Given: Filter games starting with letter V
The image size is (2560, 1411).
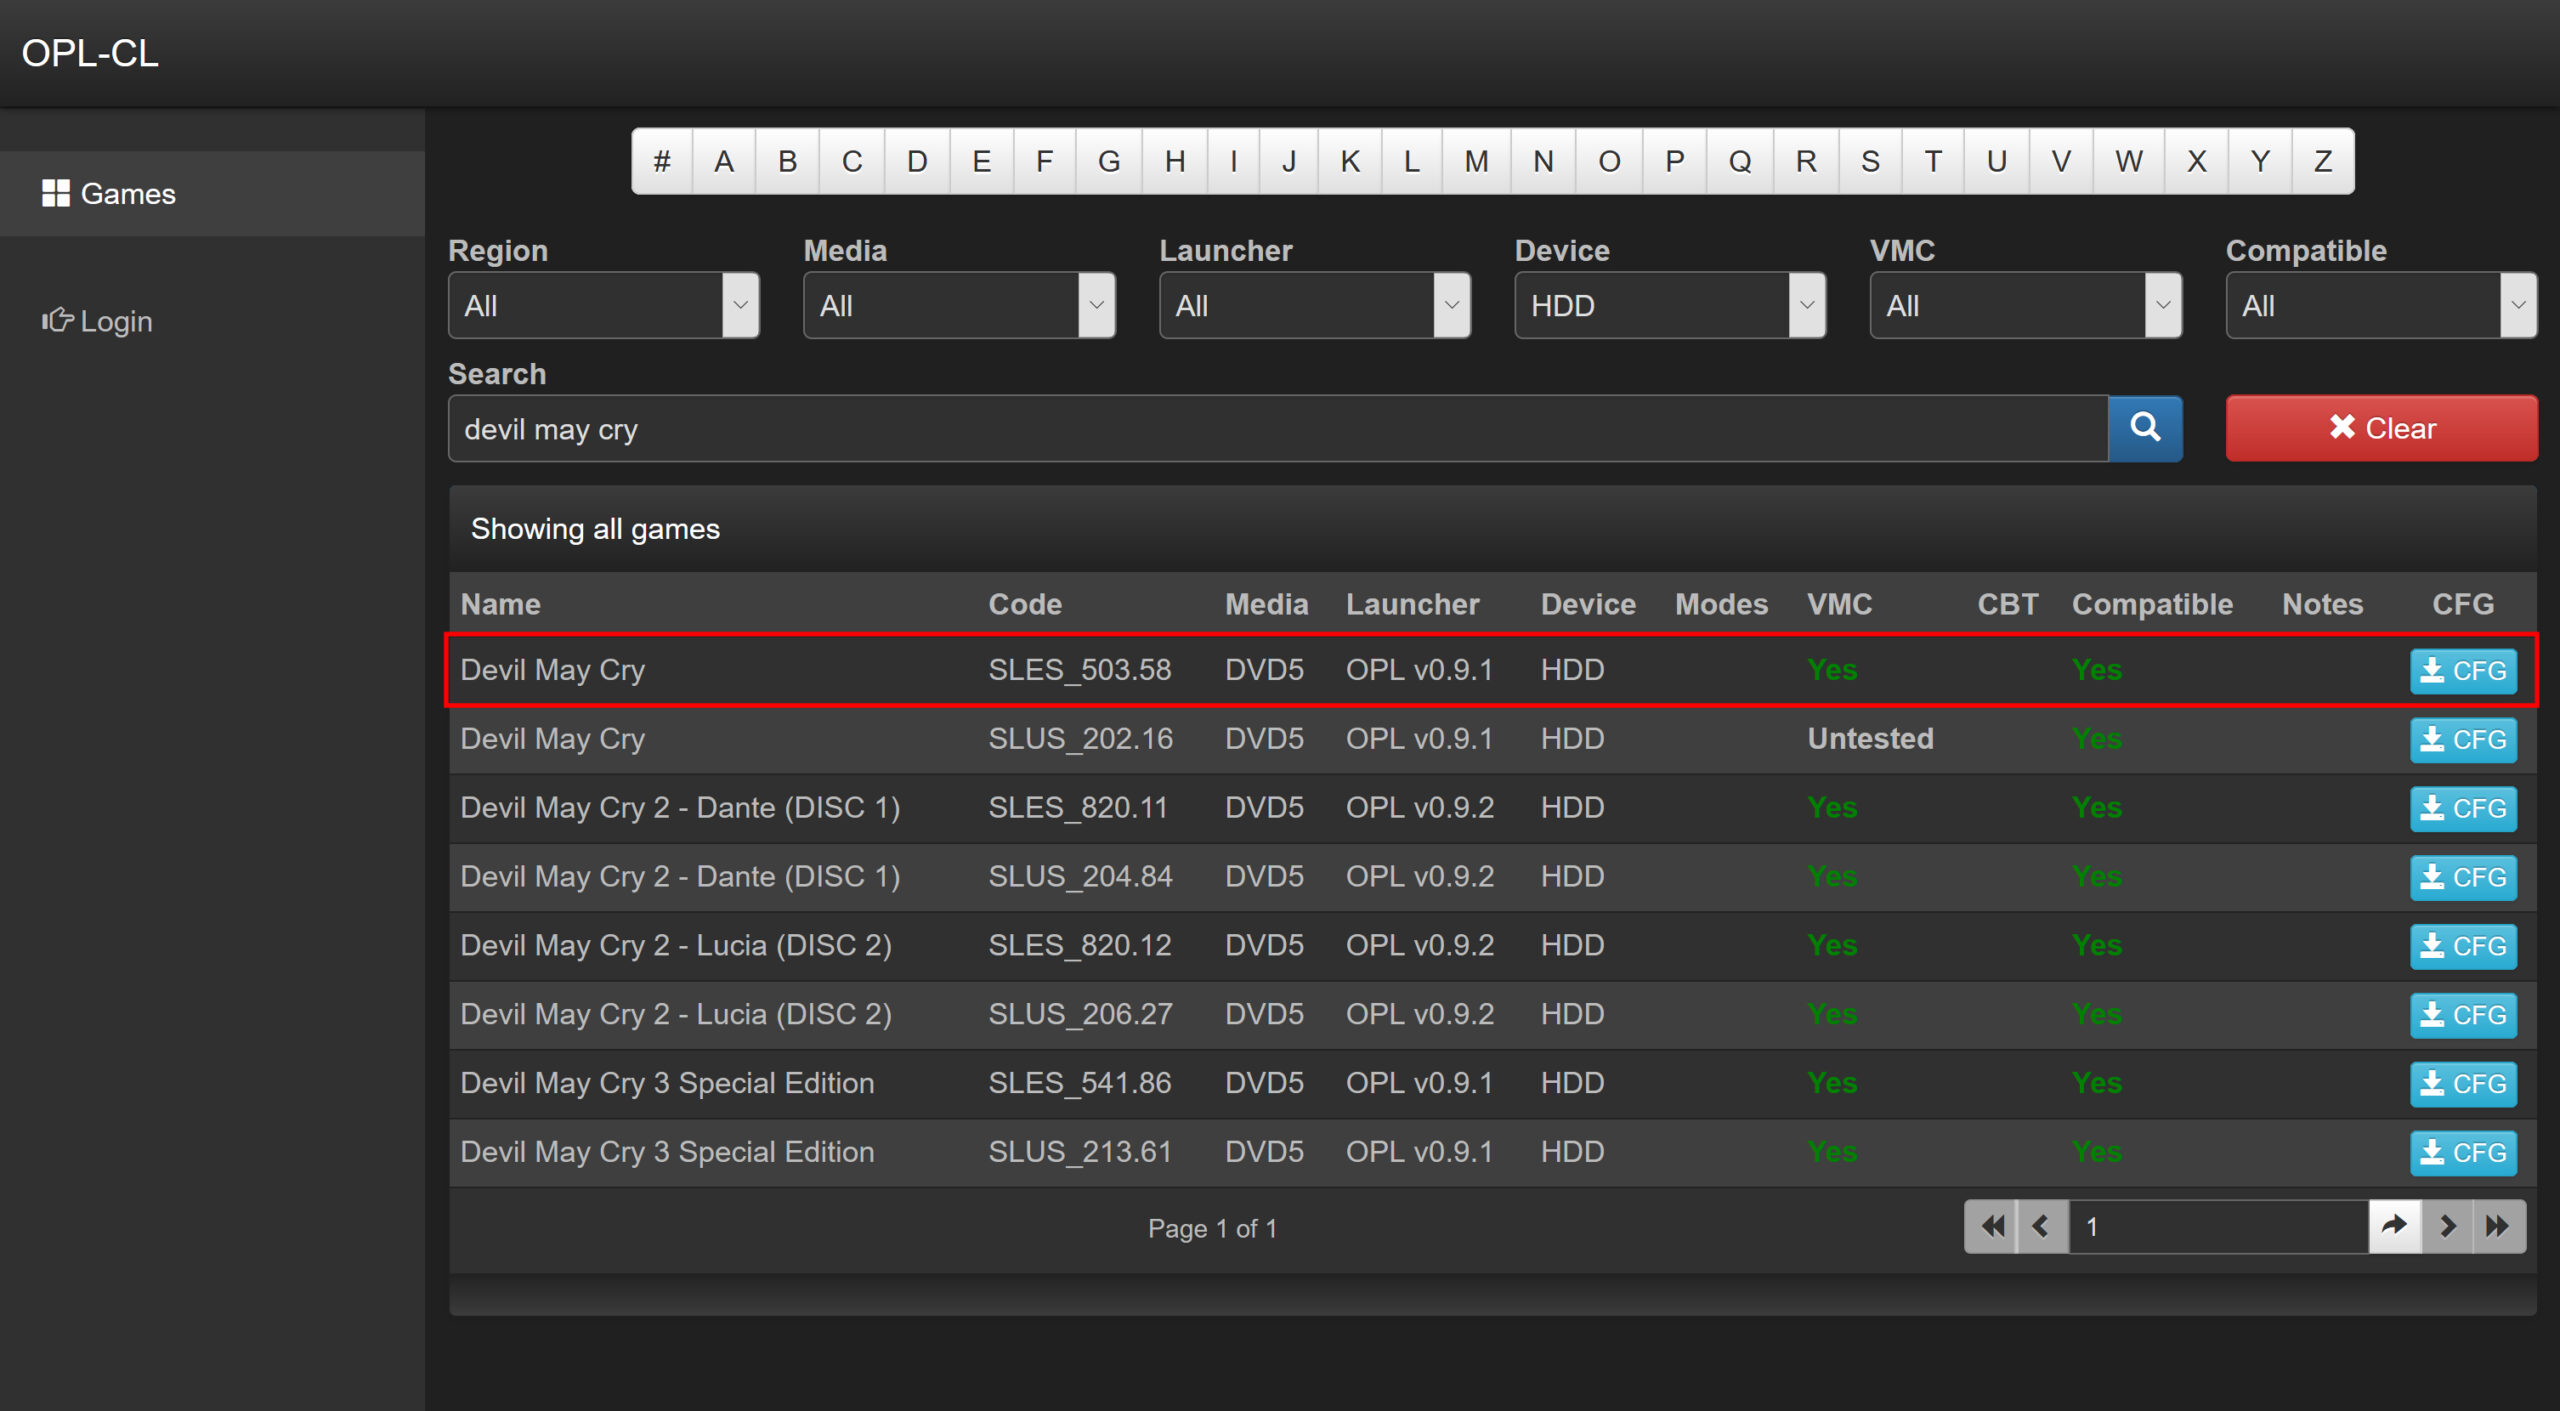Looking at the screenshot, I should [2061, 161].
